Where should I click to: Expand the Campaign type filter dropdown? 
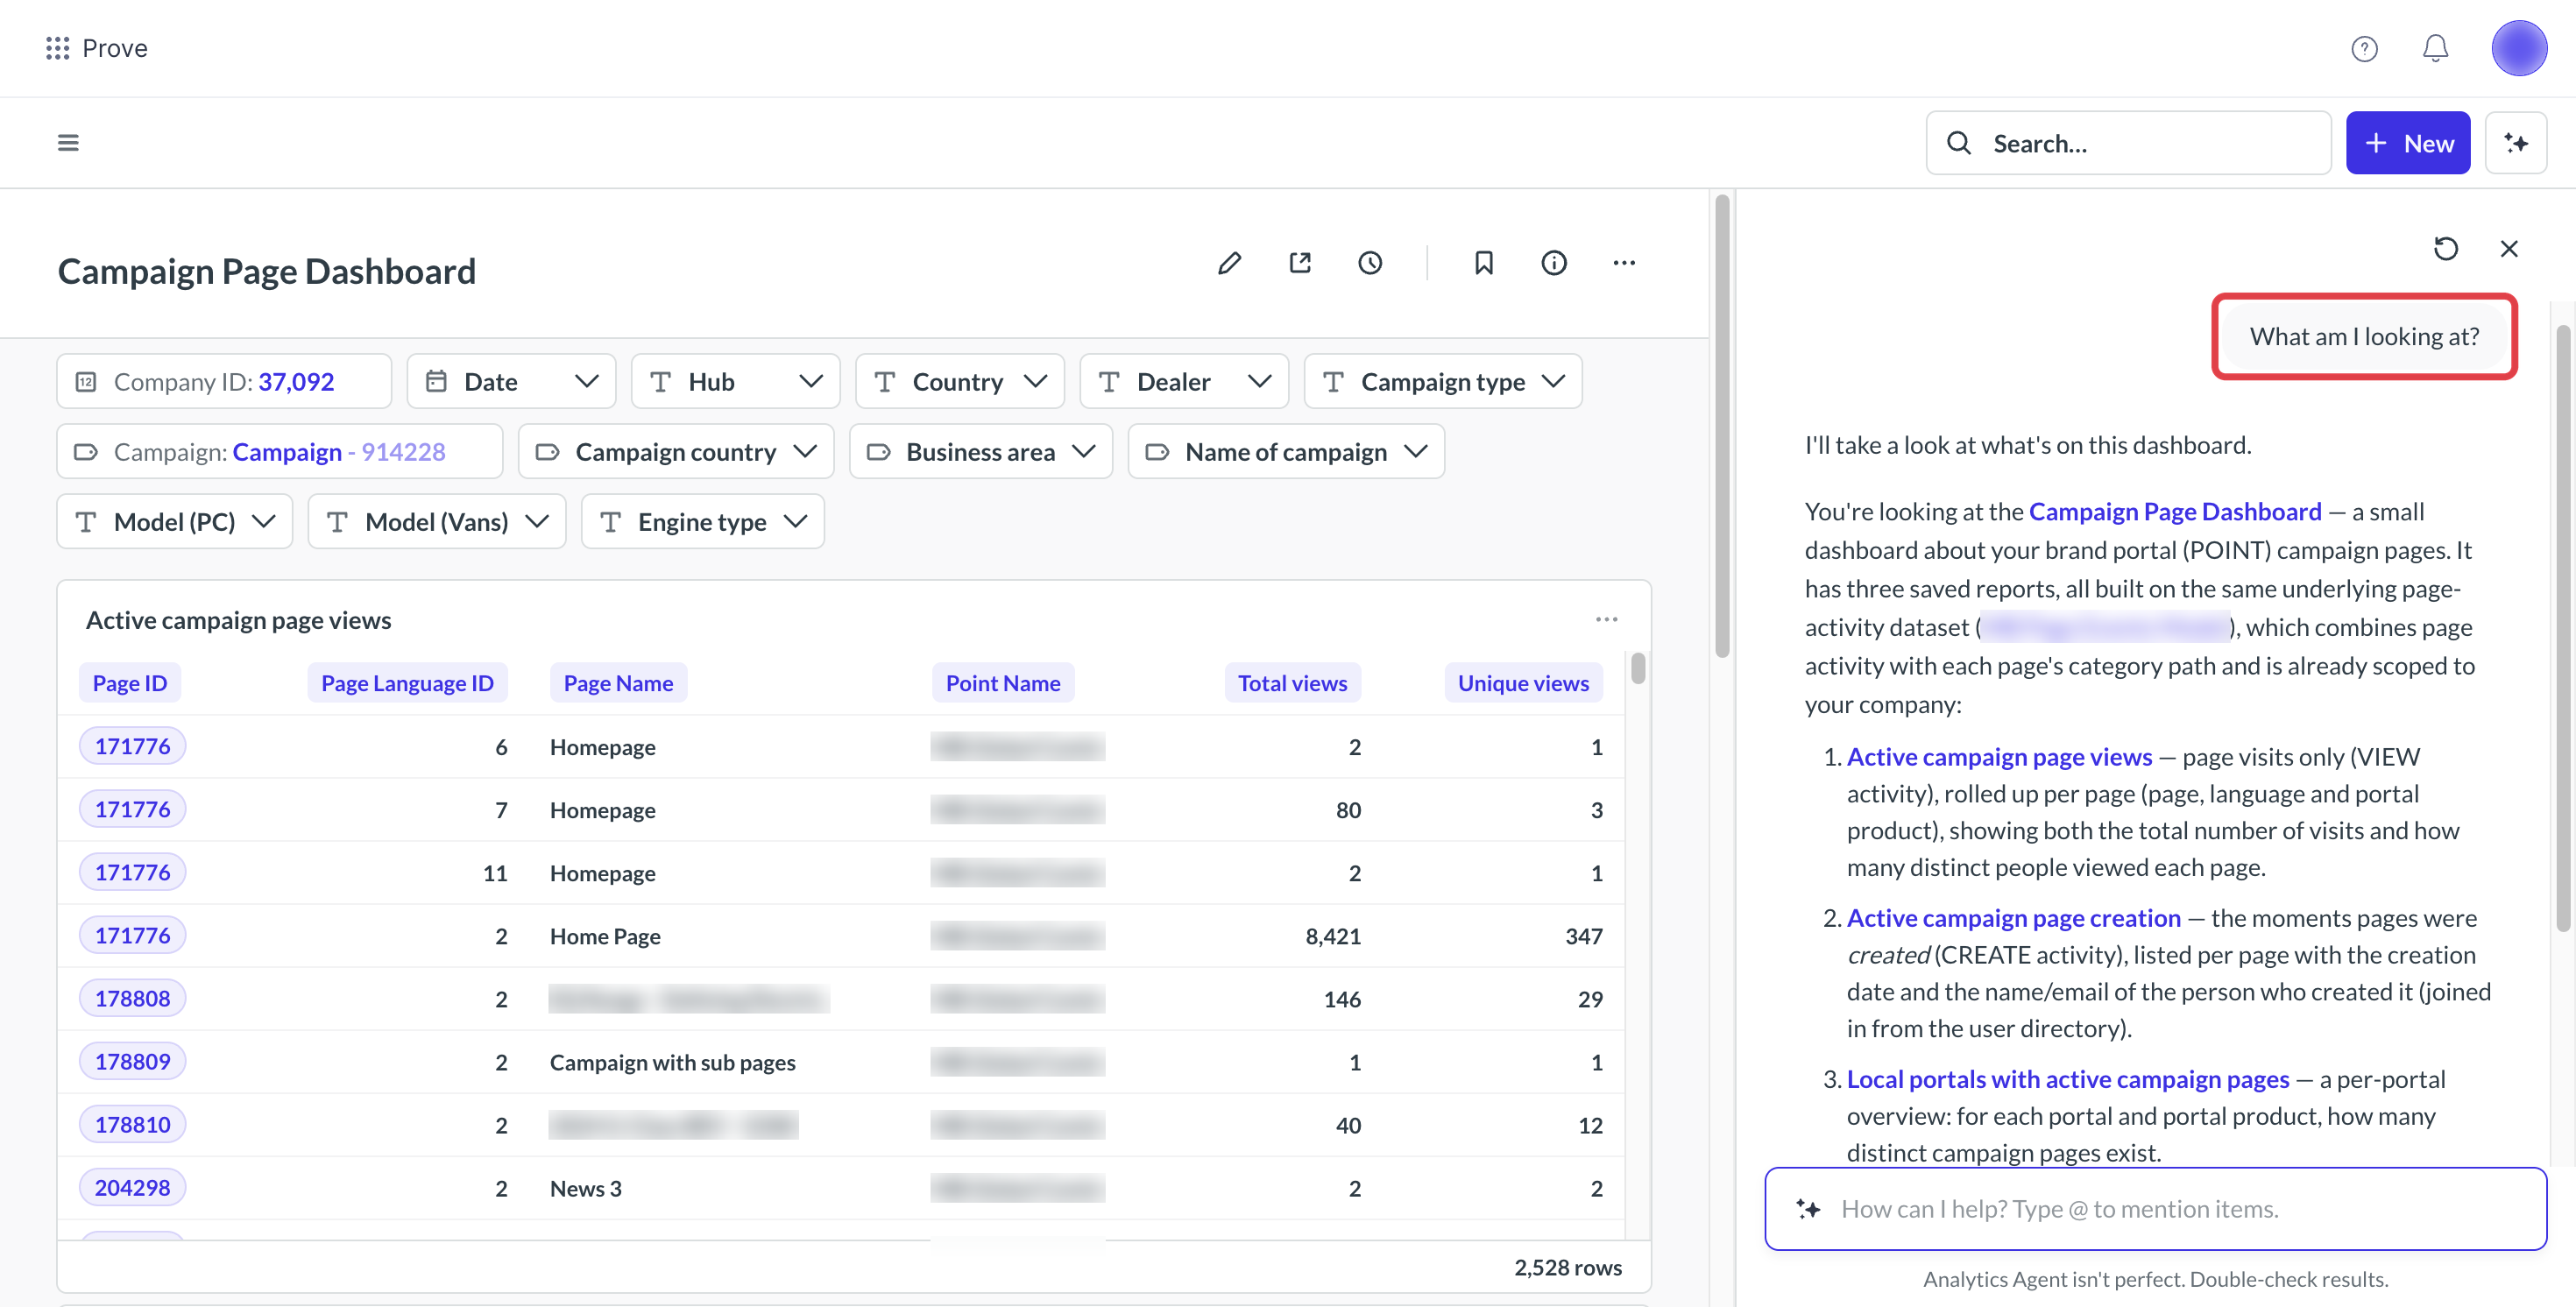pos(1443,381)
